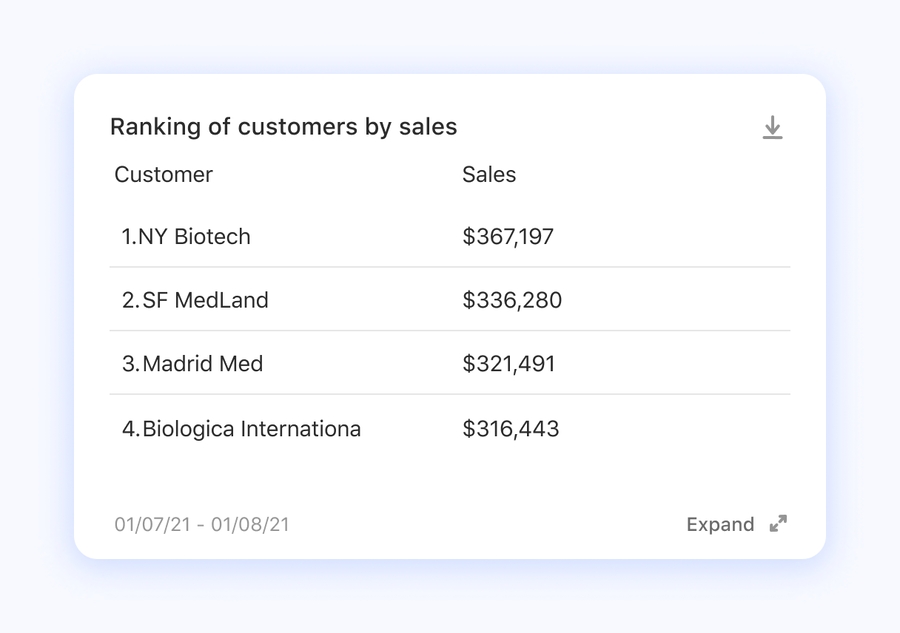Click rank number 1 before NY Biotech

pyautogui.click(x=127, y=237)
